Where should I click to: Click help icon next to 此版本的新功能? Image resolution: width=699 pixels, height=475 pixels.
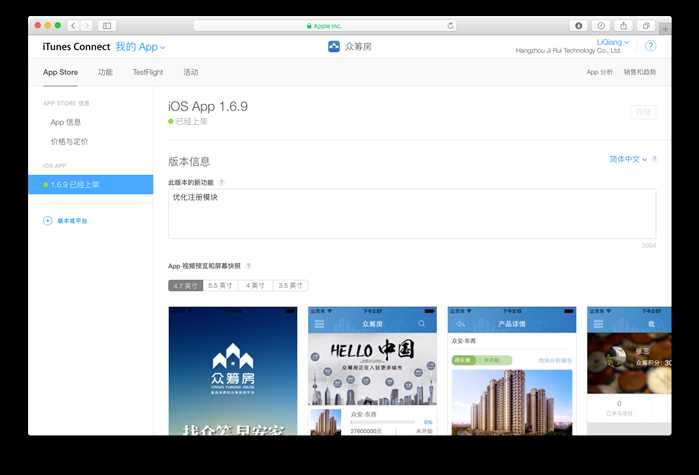click(222, 182)
